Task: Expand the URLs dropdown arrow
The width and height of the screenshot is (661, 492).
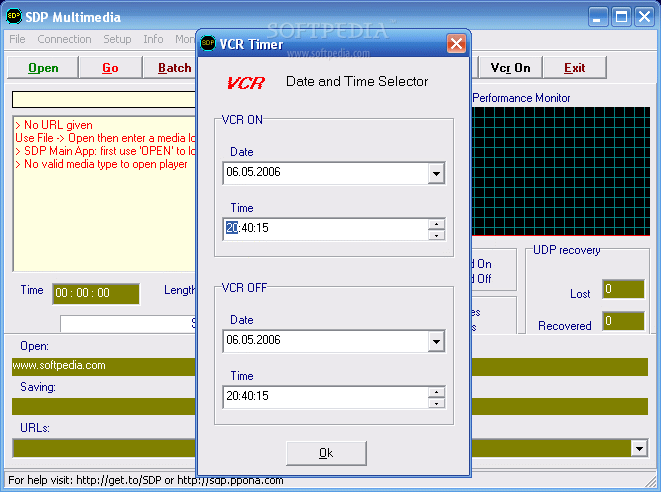Action: [x=639, y=448]
